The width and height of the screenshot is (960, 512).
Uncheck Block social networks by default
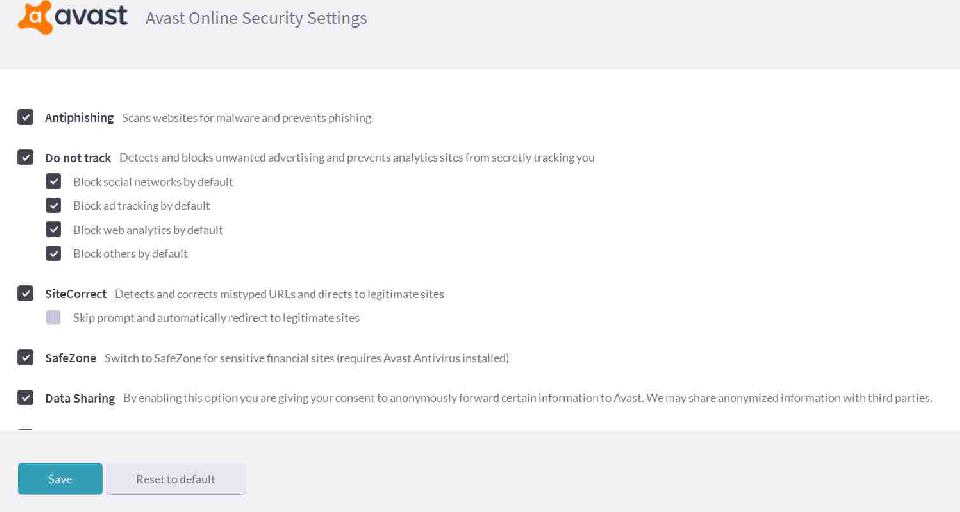pyautogui.click(x=53, y=182)
